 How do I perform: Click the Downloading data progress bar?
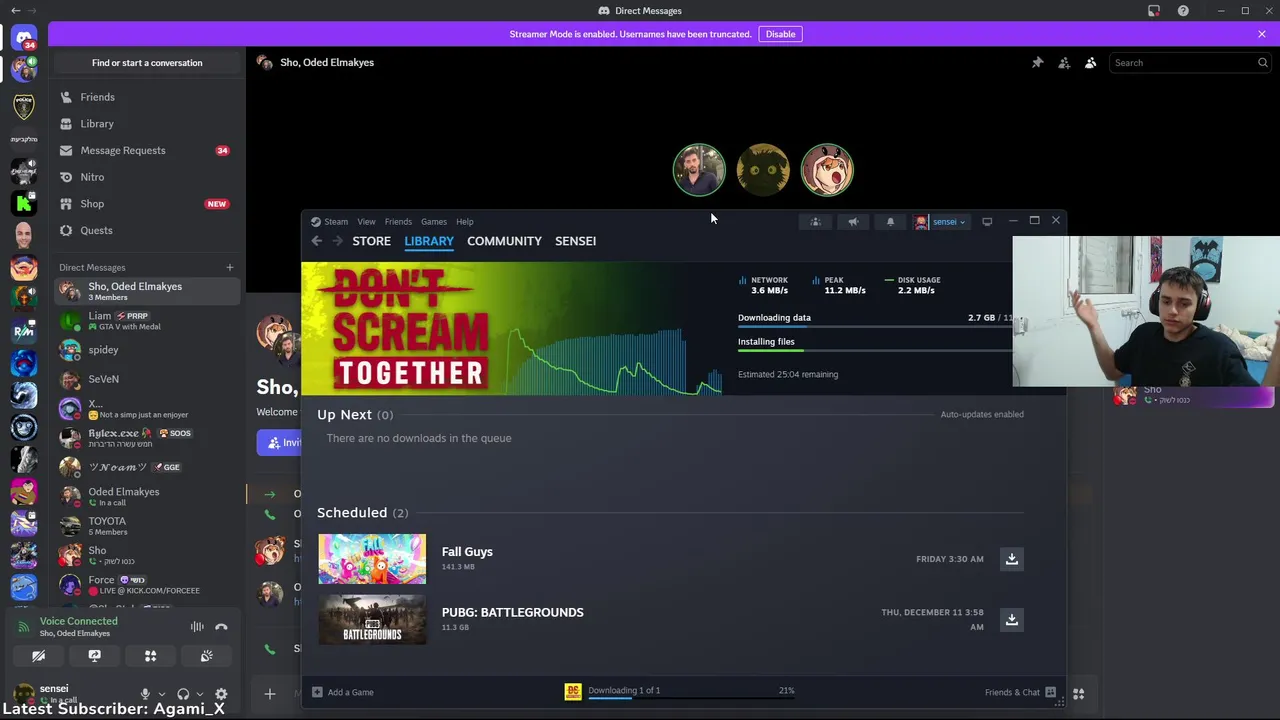(875, 327)
